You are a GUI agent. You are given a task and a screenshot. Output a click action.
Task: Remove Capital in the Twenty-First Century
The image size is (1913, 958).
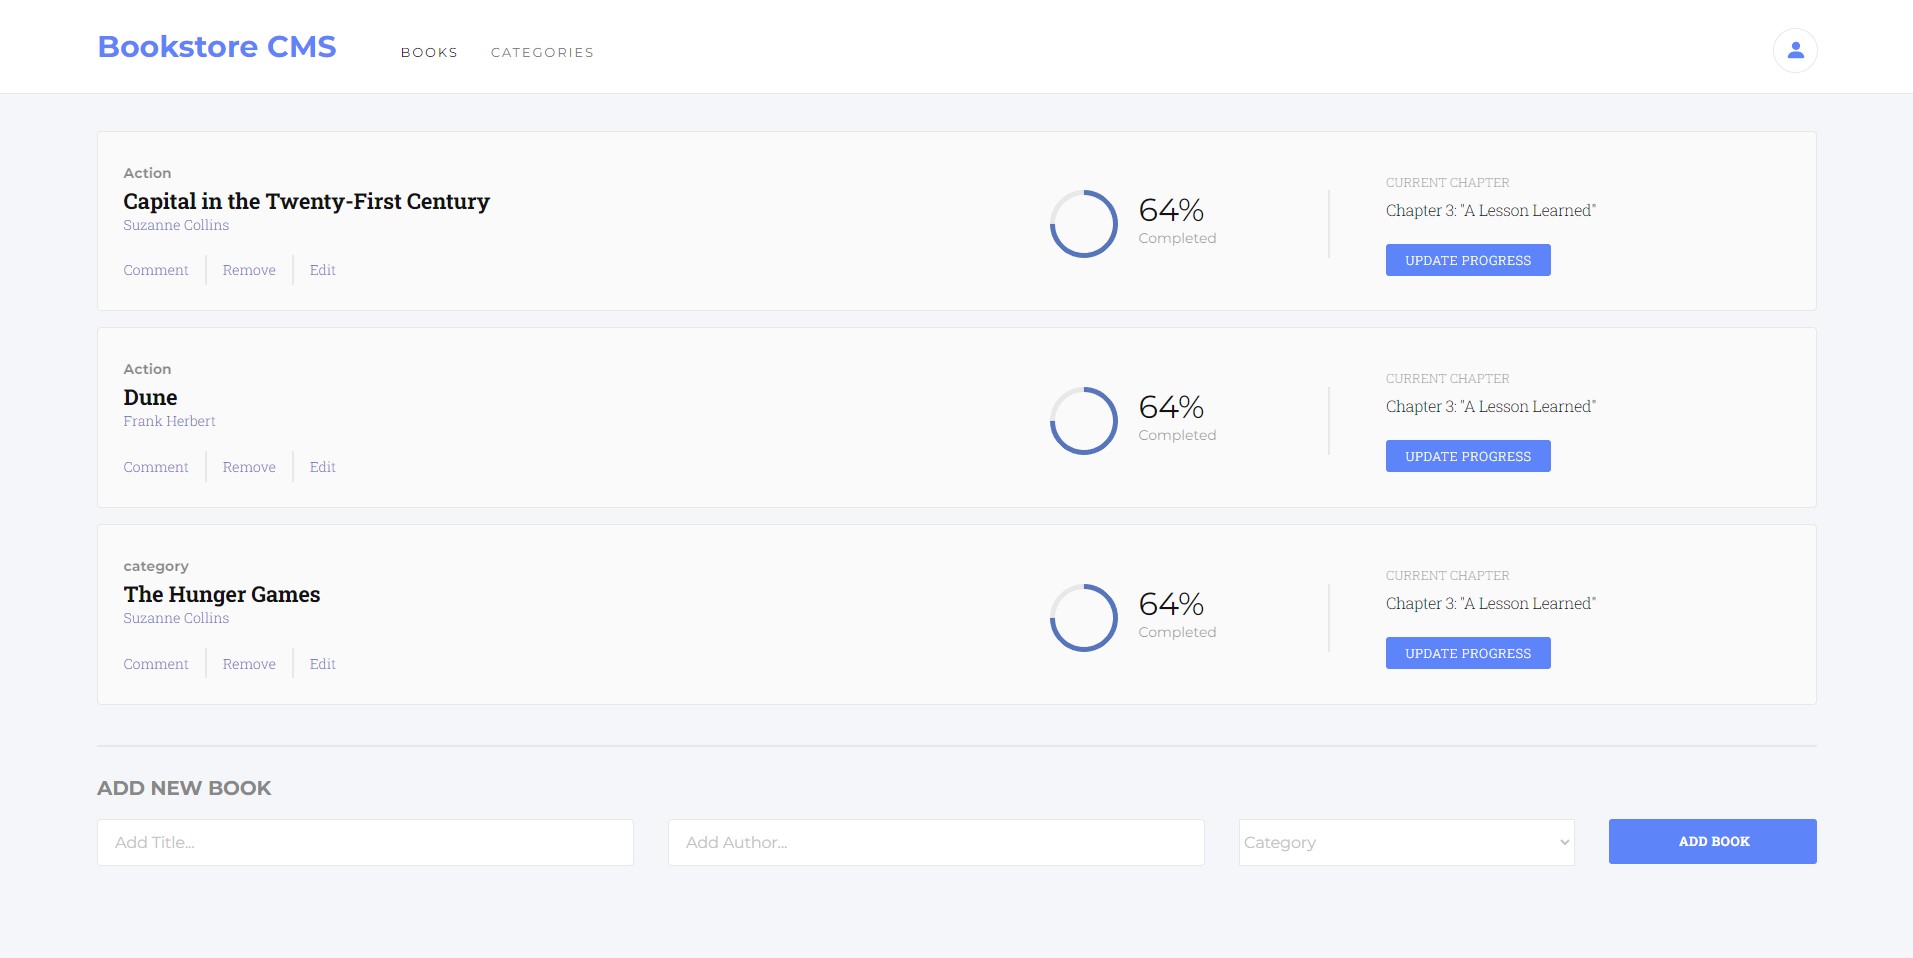[249, 270]
